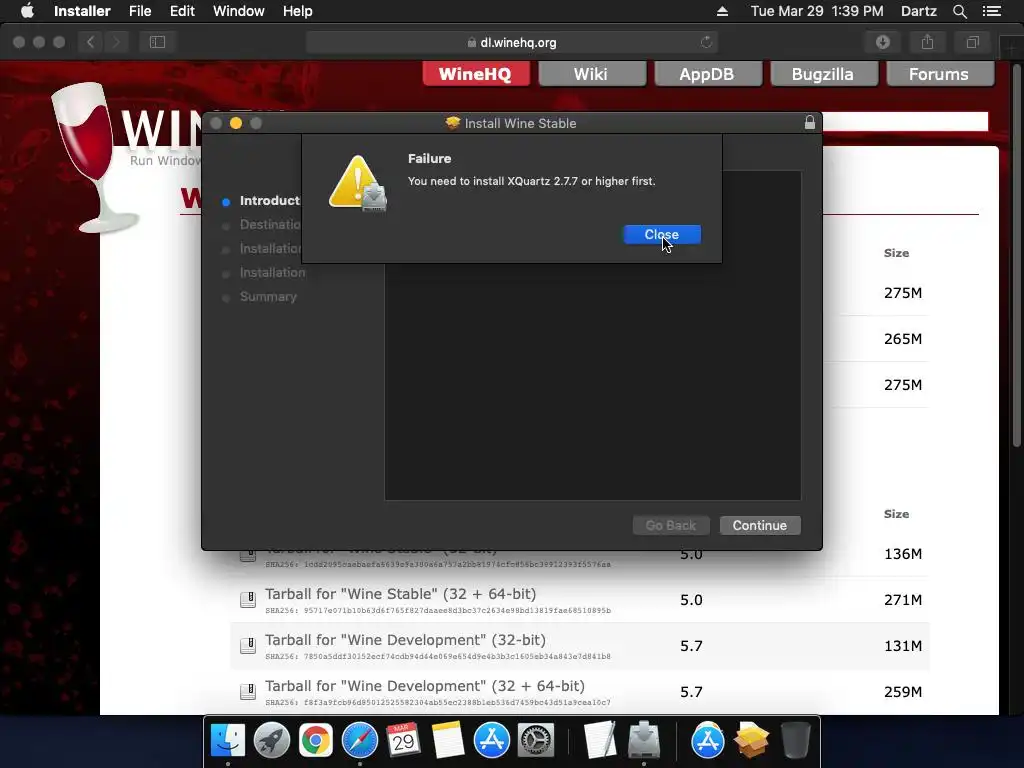Go forward in Safari
Image resolution: width=1024 pixels, height=768 pixels.
[x=116, y=42]
